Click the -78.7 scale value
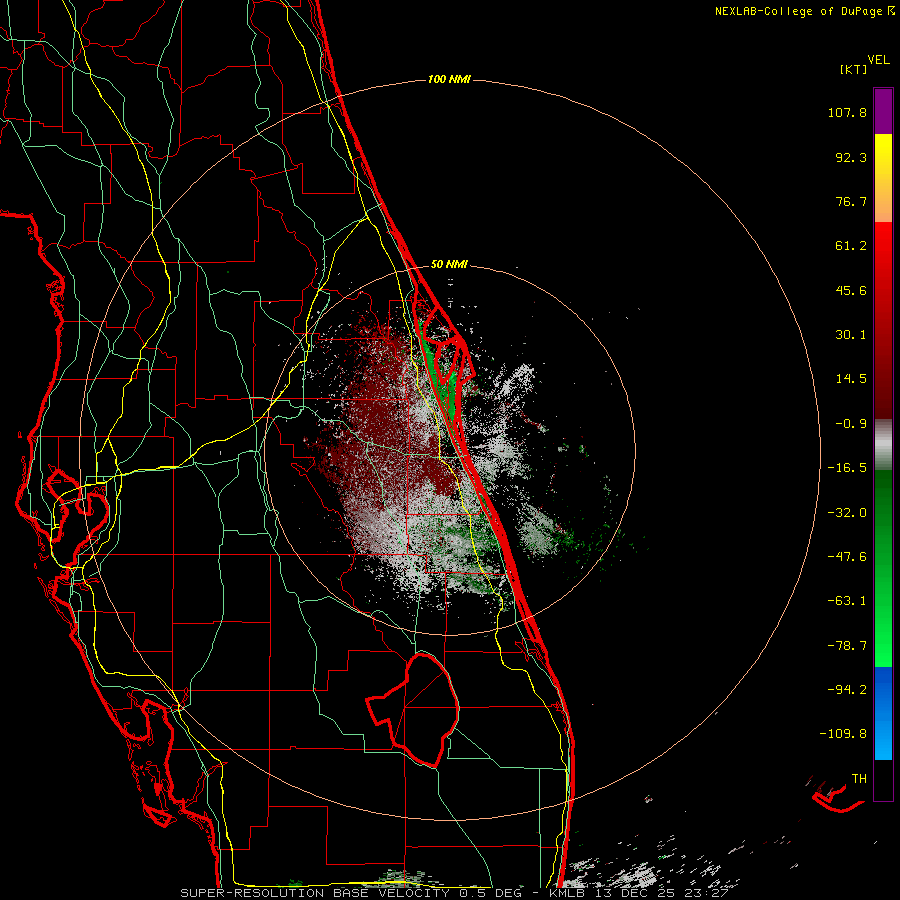The height and width of the screenshot is (900, 900). 847,646
